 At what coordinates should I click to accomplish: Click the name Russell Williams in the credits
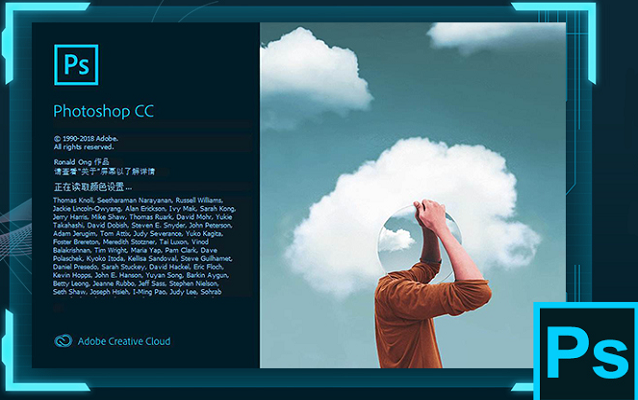tap(206, 199)
